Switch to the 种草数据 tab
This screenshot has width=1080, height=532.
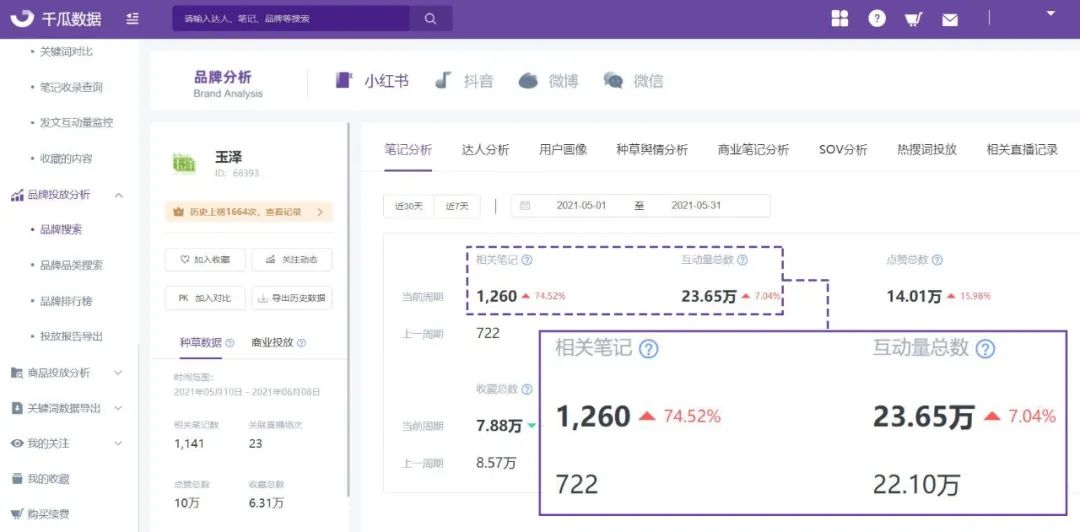(x=201, y=342)
